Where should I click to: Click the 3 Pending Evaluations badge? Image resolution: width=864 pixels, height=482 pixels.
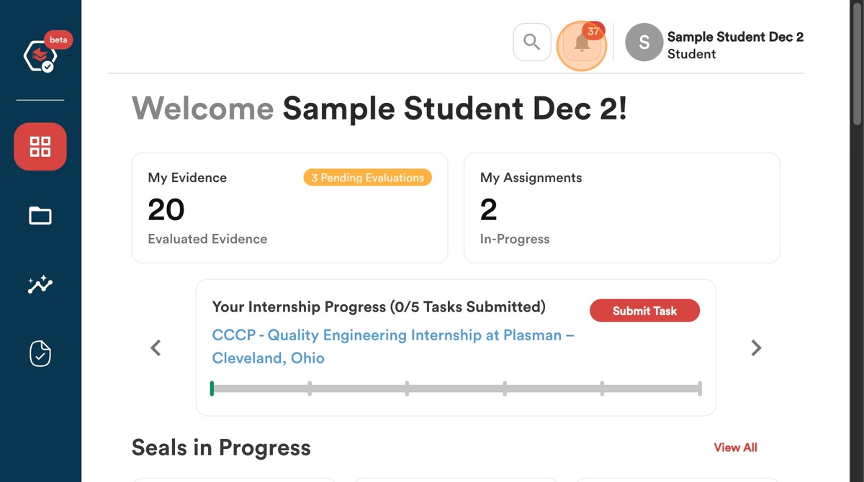click(368, 177)
